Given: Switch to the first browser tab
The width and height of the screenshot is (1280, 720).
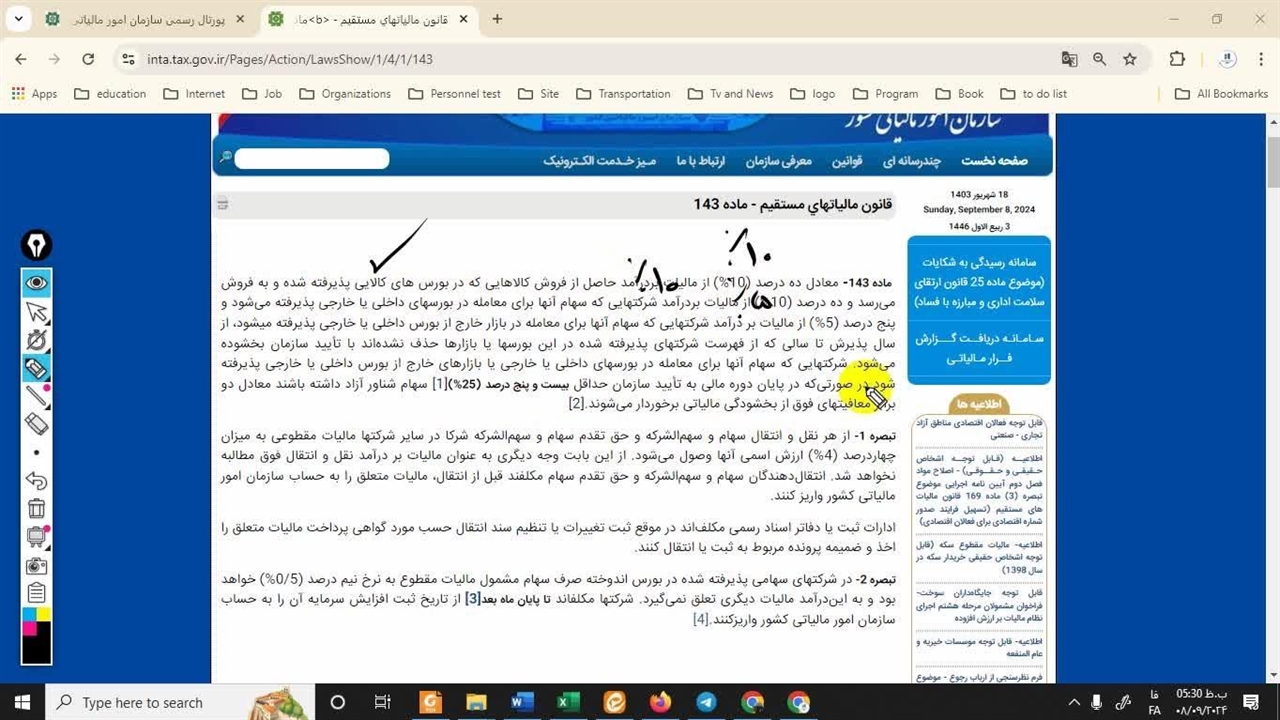Looking at the screenshot, I should click(x=148, y=19).
